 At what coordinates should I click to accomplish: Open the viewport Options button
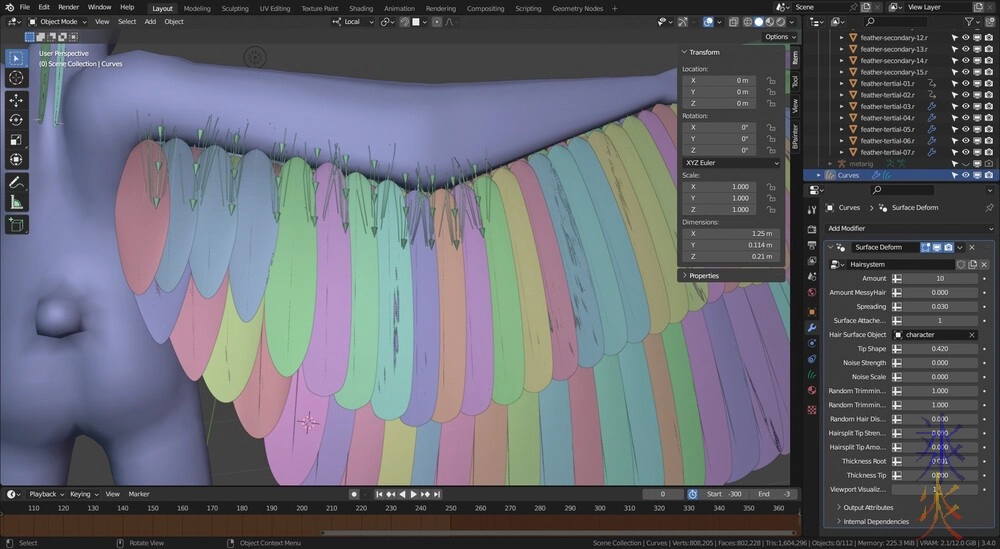pyautogui.click(x=777, y=37)
